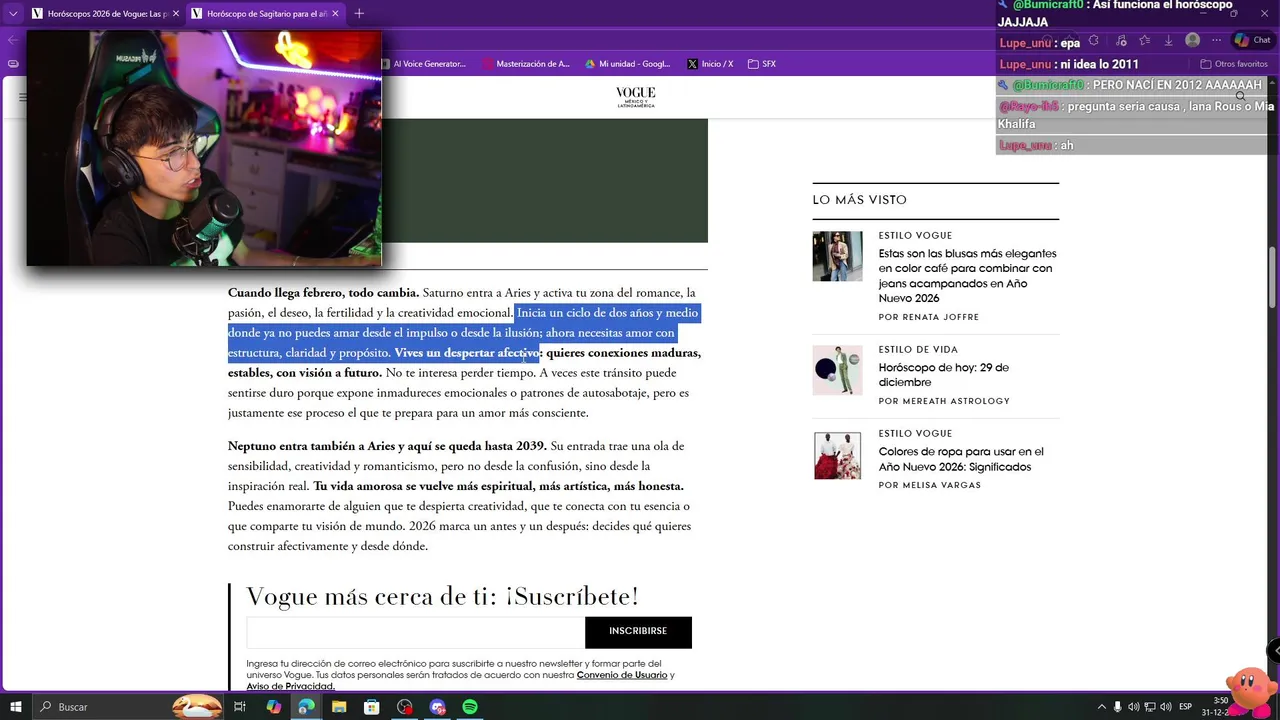Viewport: 1280px width, 720px height.
Task: Open blusas elegantes color café article thumbnail
Action: pyautogui.click(x=837, y=256)
